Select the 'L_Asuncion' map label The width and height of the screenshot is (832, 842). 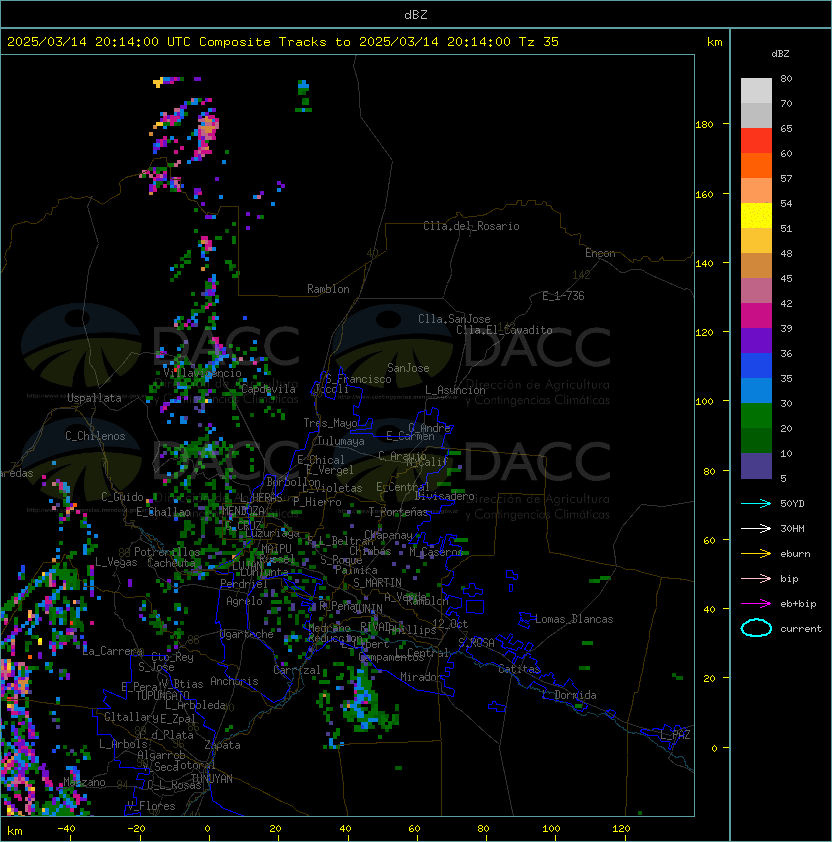click(x=455, y=390)
